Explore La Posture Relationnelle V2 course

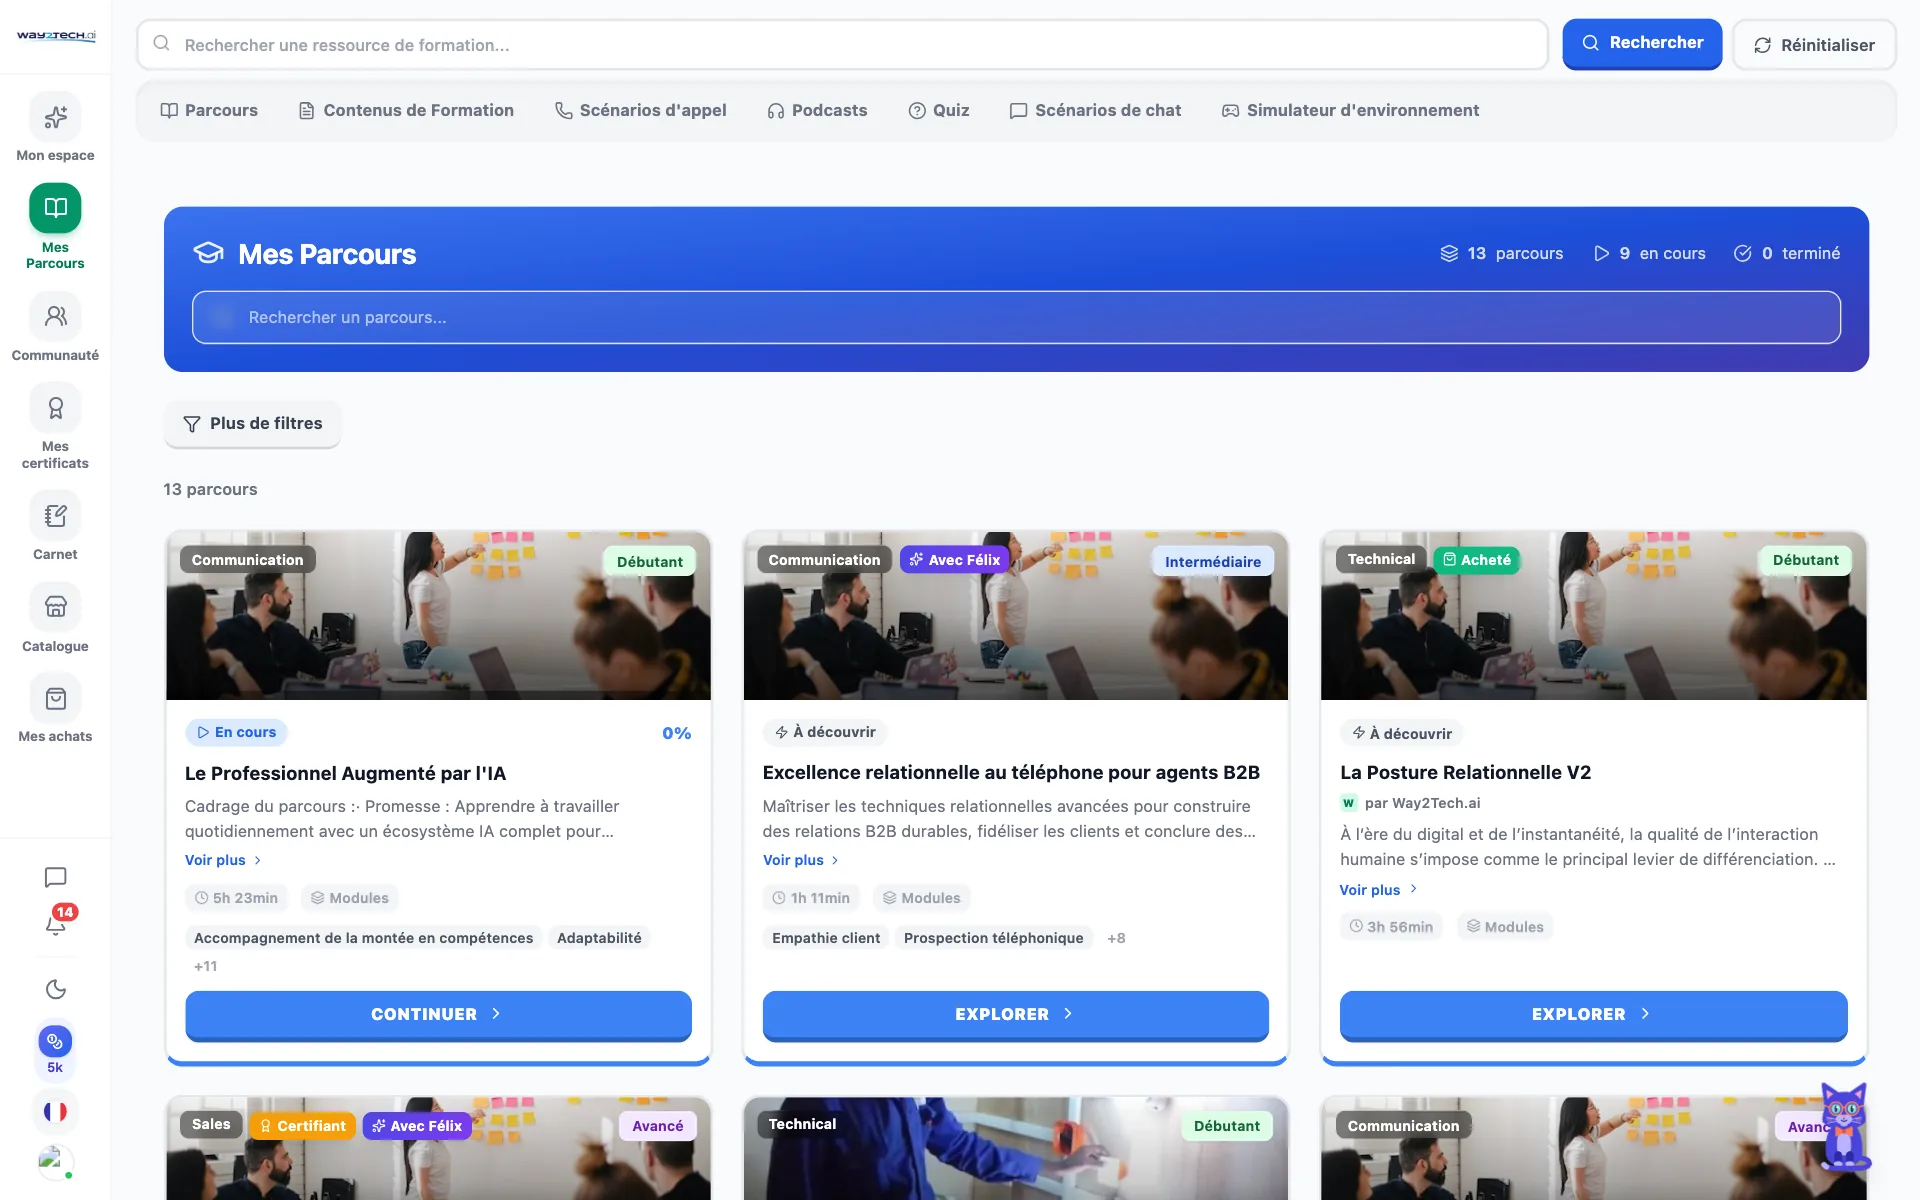point(1593,1014)
